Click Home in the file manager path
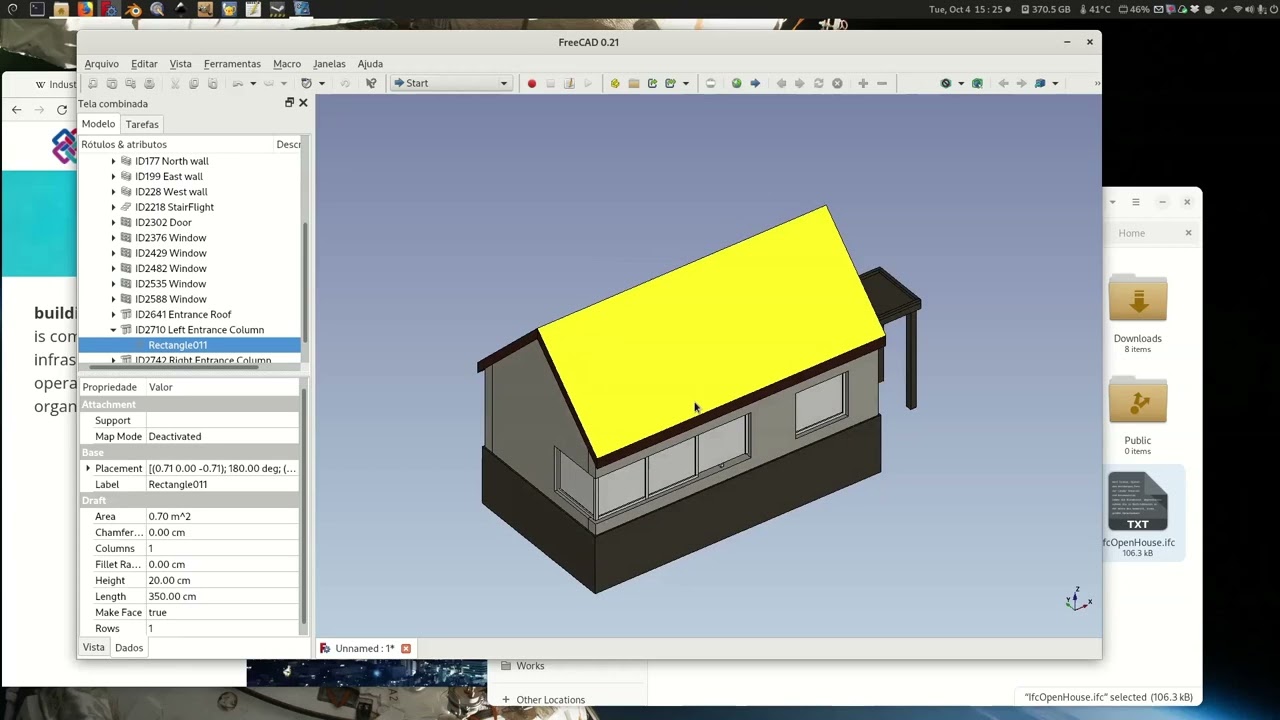This screenshot has width=1280, height=720. [1131, 233]
